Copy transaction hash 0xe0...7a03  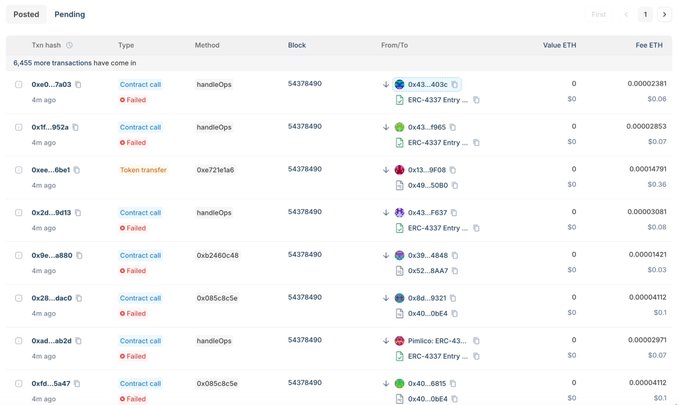(78, 84)
